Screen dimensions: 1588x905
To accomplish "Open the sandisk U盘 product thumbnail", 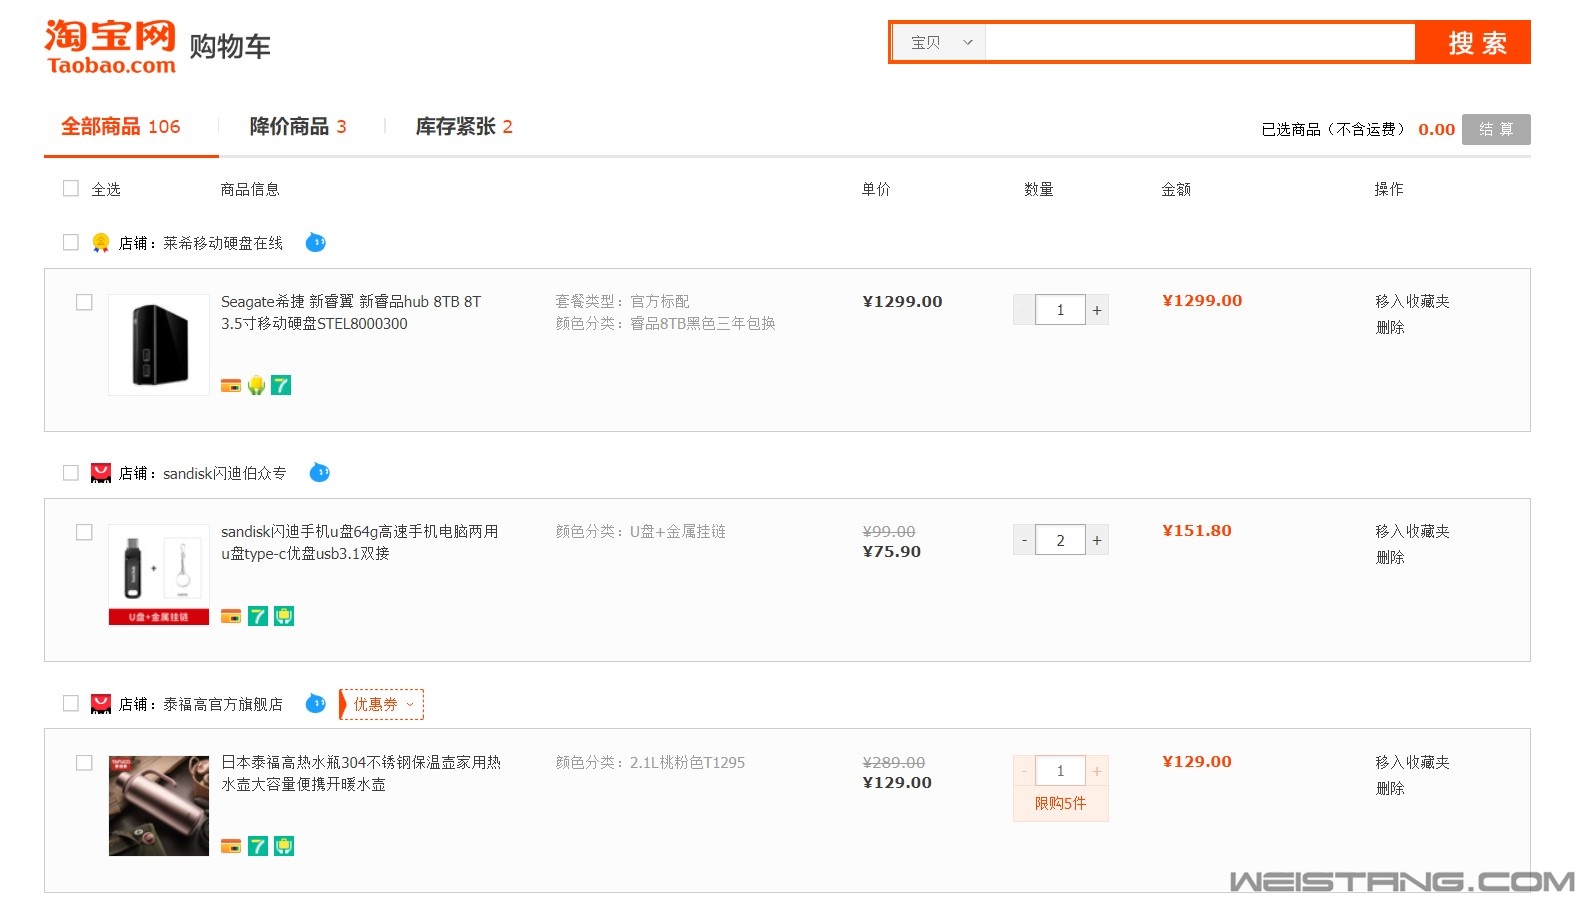I will click(x=159, y=575).
